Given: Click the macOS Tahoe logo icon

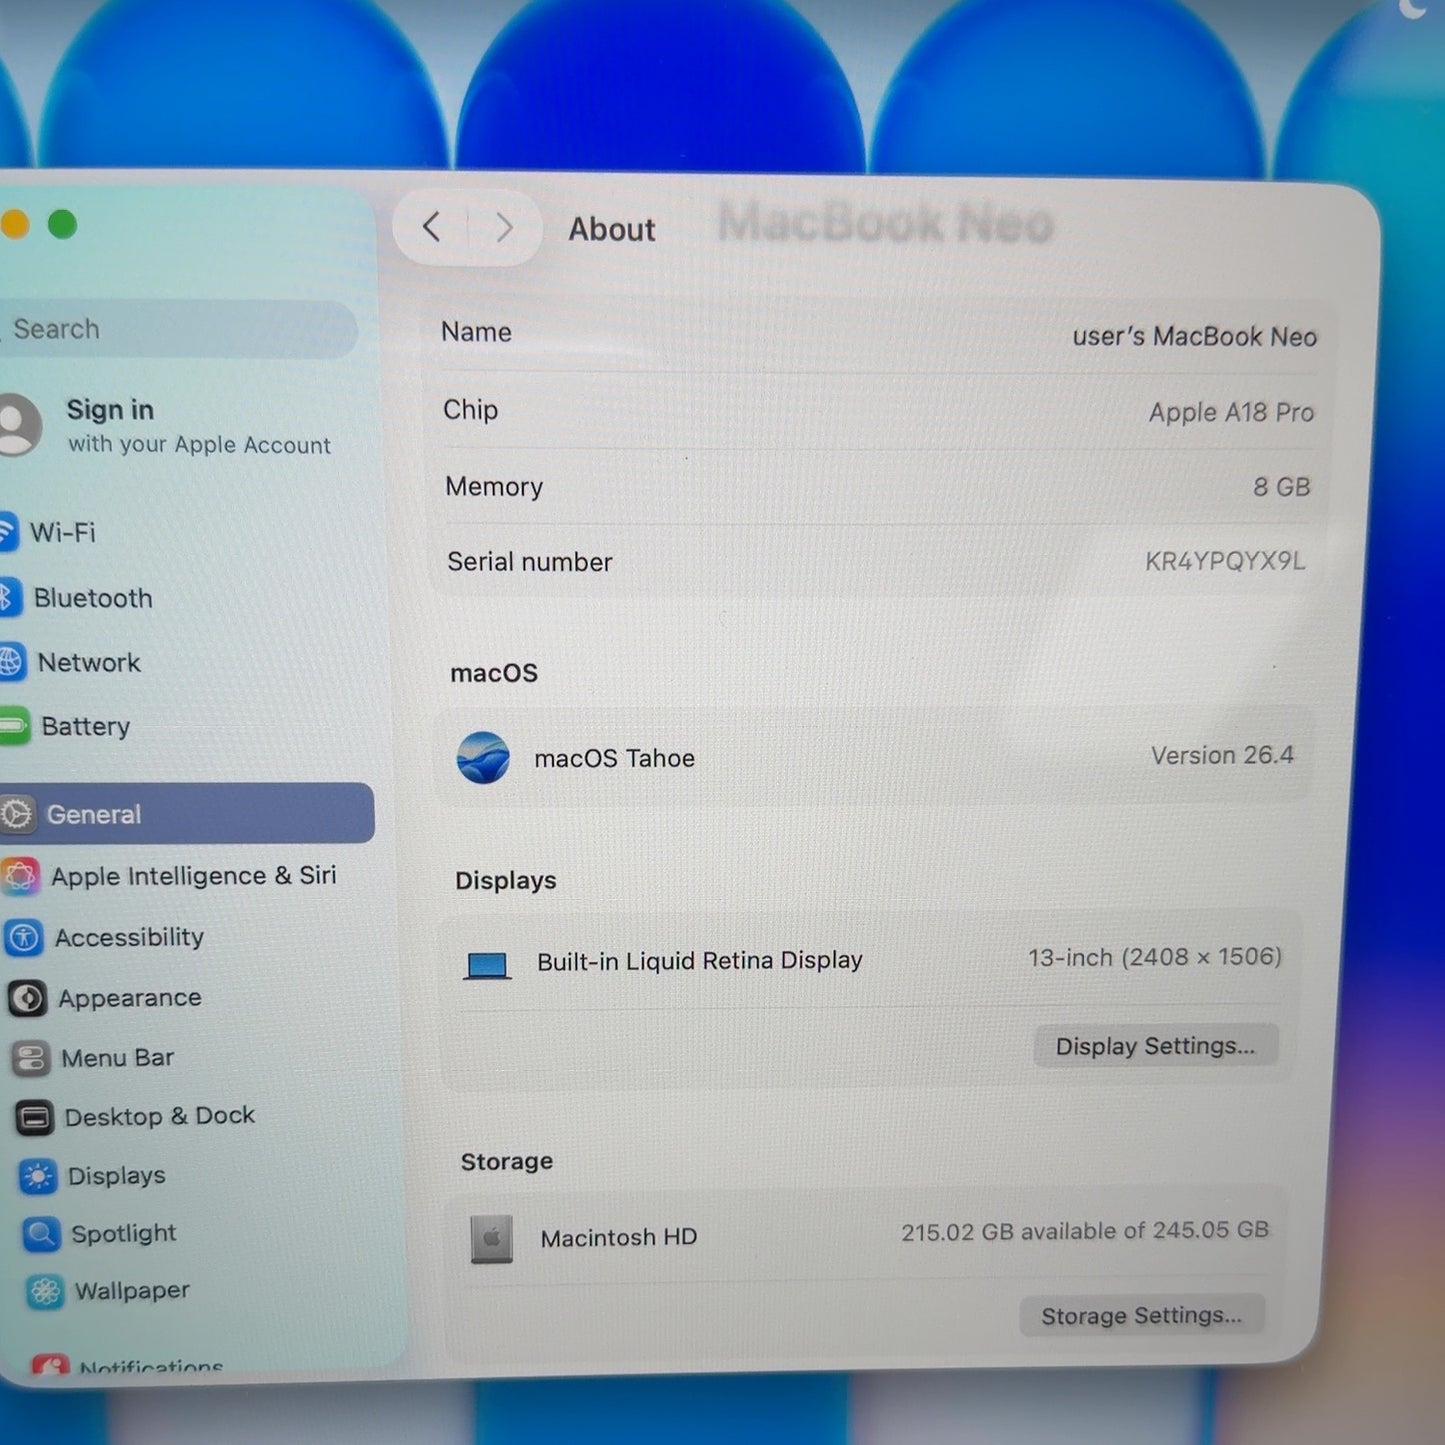Looking at the screenshot, I should 483,758.
